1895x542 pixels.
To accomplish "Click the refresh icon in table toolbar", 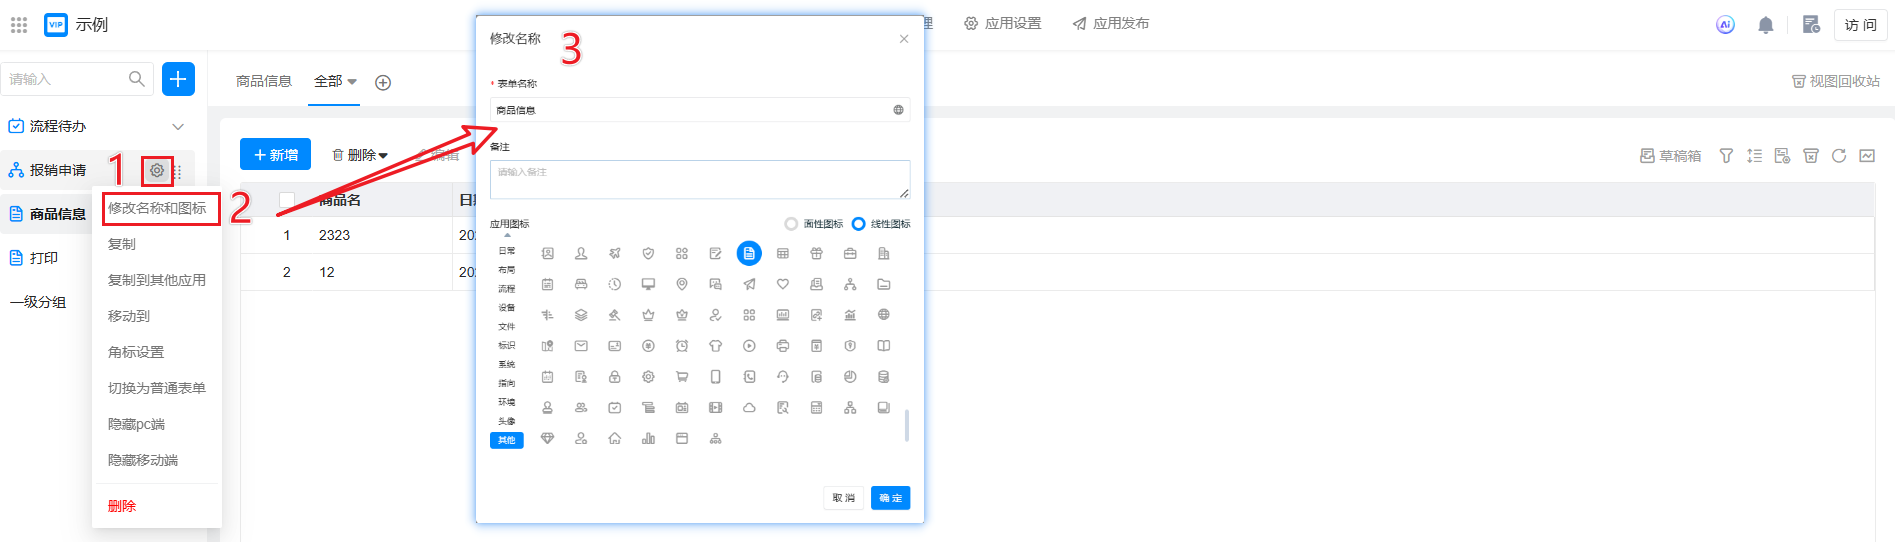I will [1838, 156].
